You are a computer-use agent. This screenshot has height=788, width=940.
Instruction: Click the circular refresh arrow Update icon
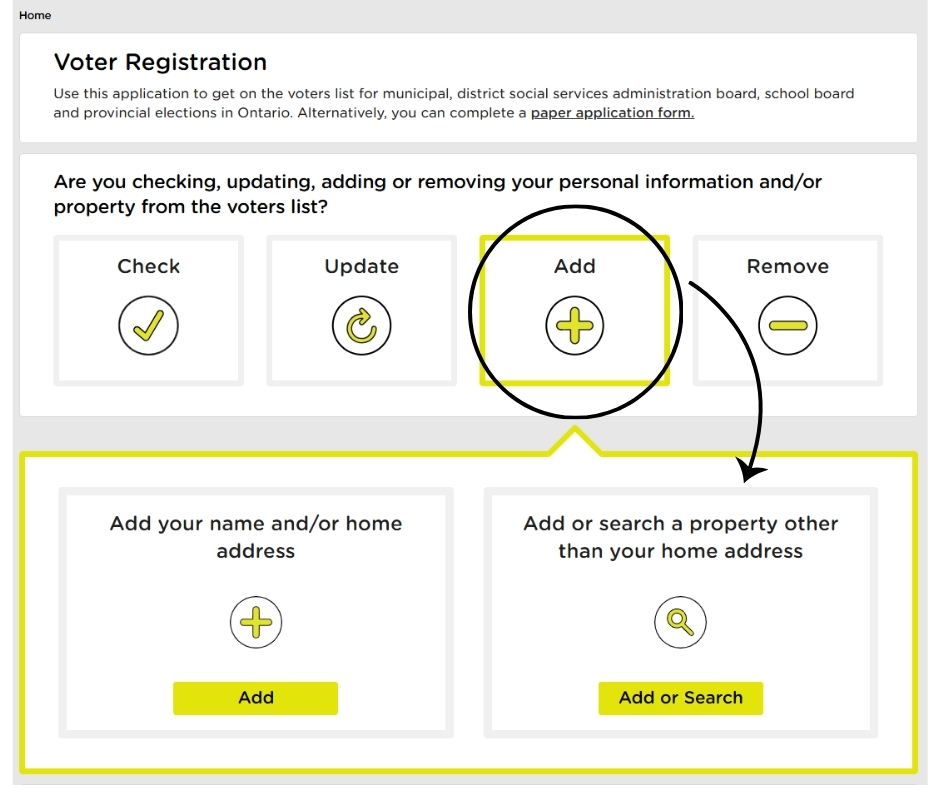point(361,326)
